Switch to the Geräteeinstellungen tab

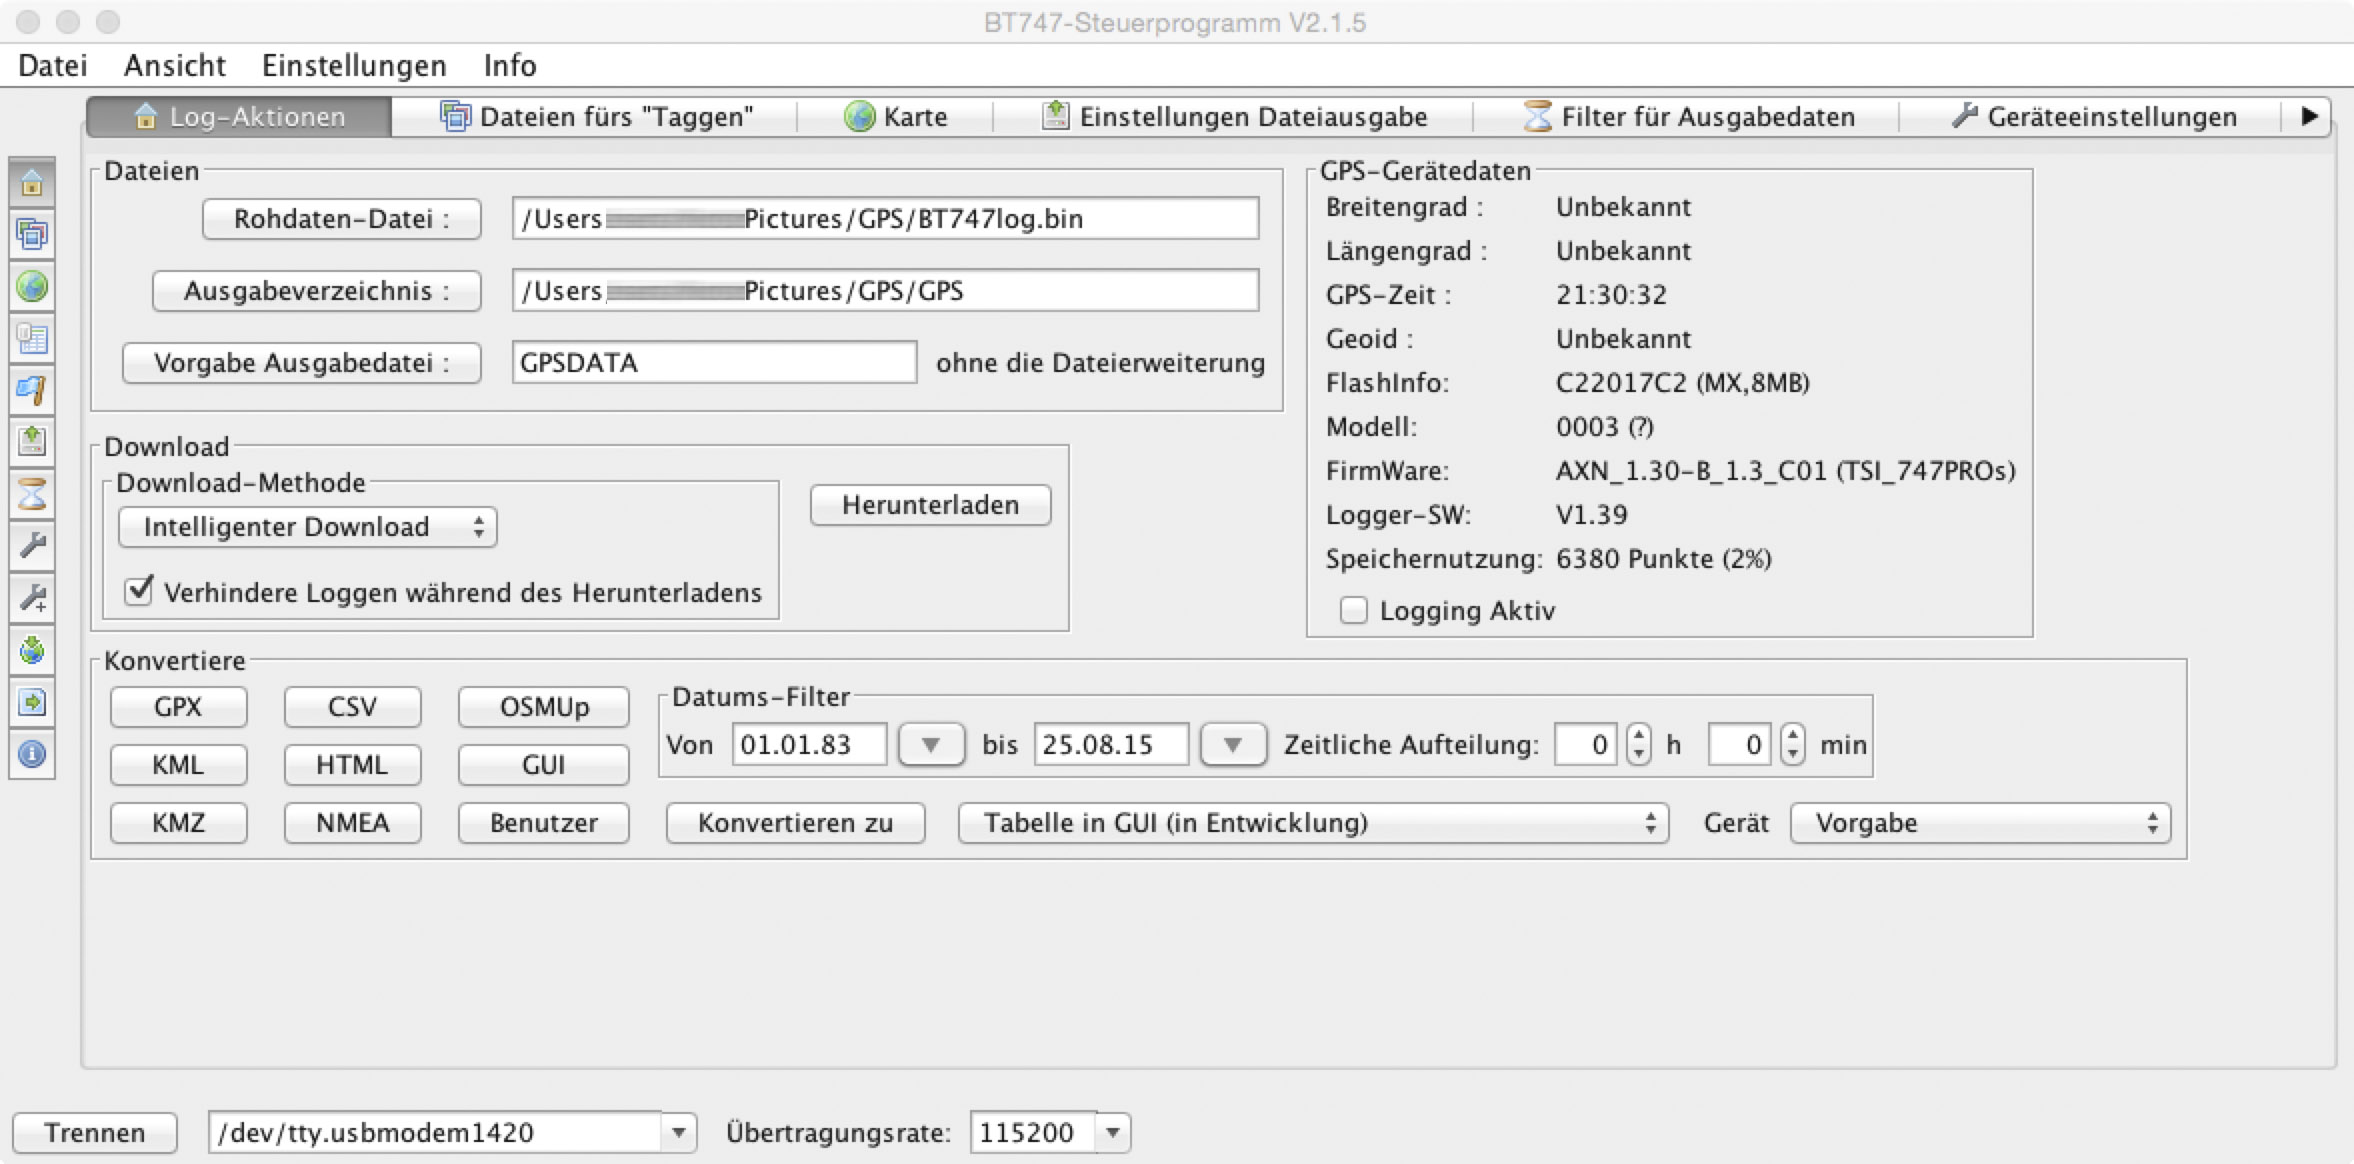click(x=2095, y=117)
